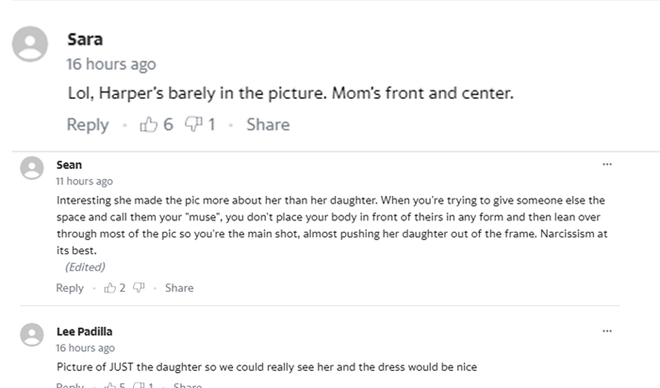Thumbs up Lee Padilla's comment

[x=110, y=385]
